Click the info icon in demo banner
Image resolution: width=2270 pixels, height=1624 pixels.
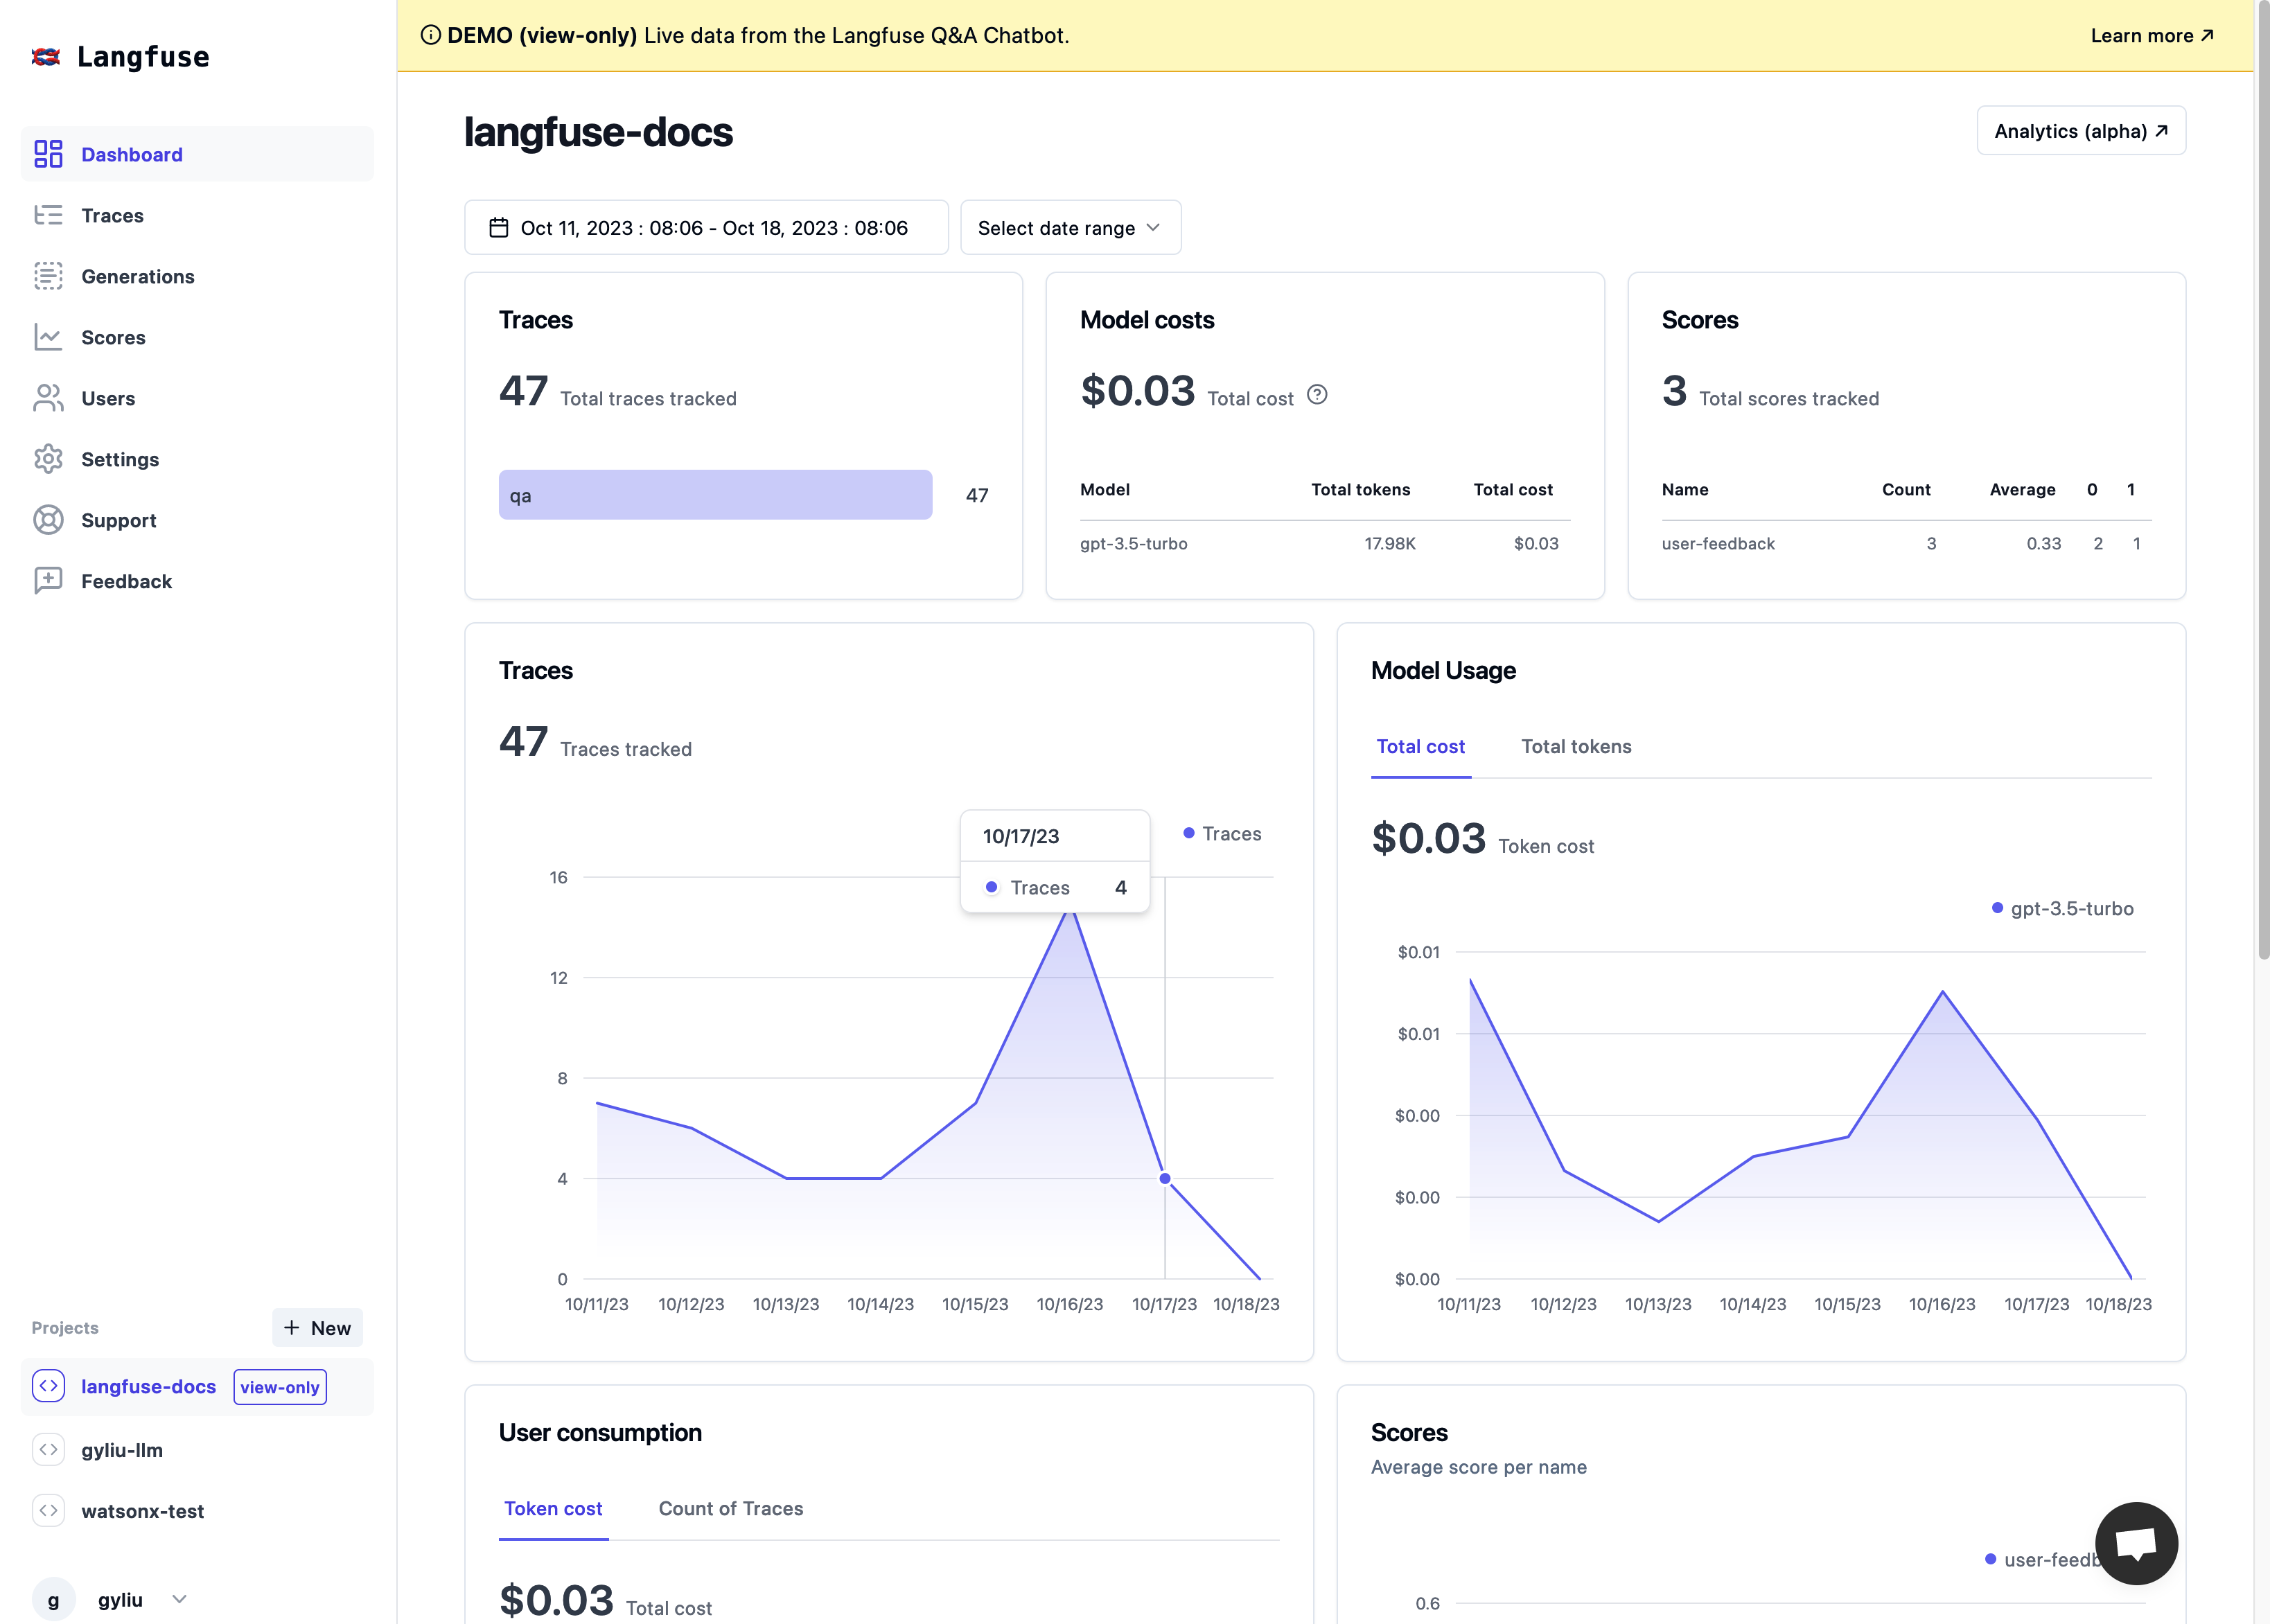click(431, 35)
